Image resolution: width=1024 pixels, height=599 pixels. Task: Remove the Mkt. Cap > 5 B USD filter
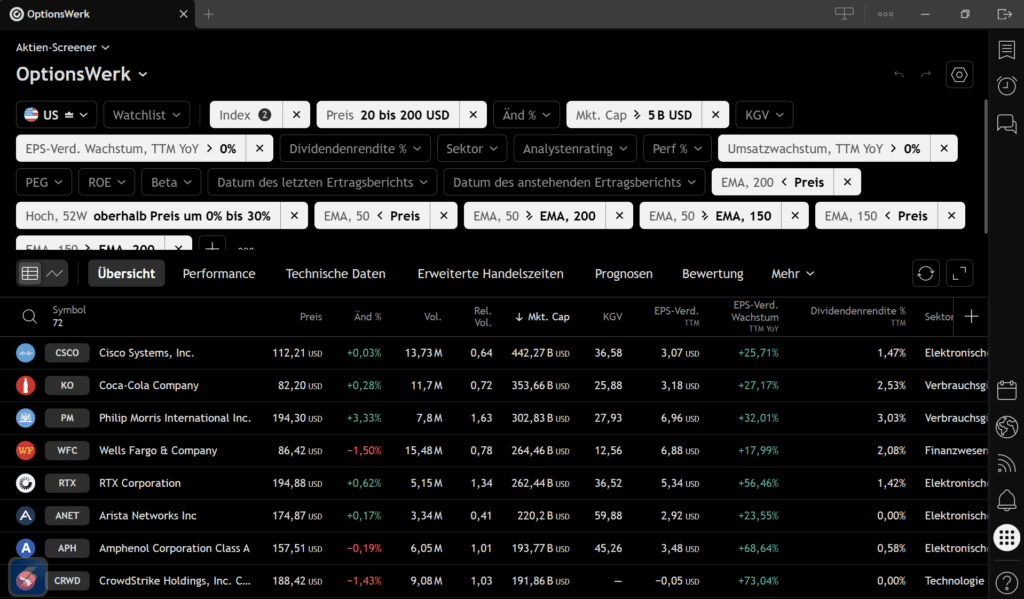[715, 115]
